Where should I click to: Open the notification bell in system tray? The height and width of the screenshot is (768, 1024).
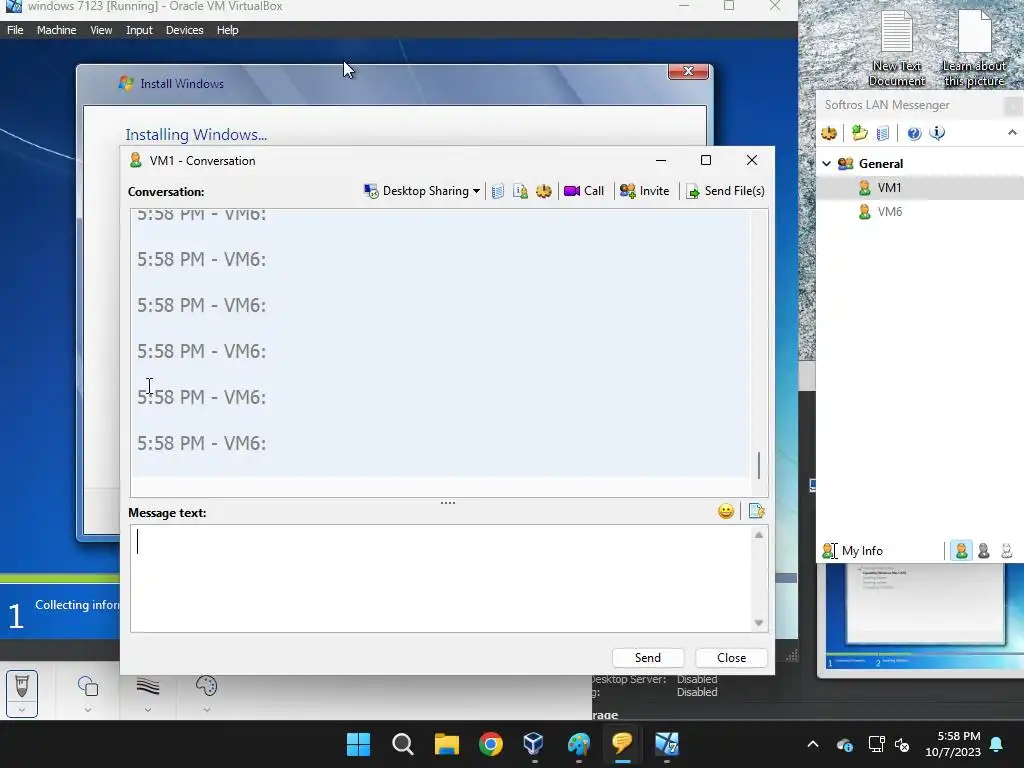point(997,744)
